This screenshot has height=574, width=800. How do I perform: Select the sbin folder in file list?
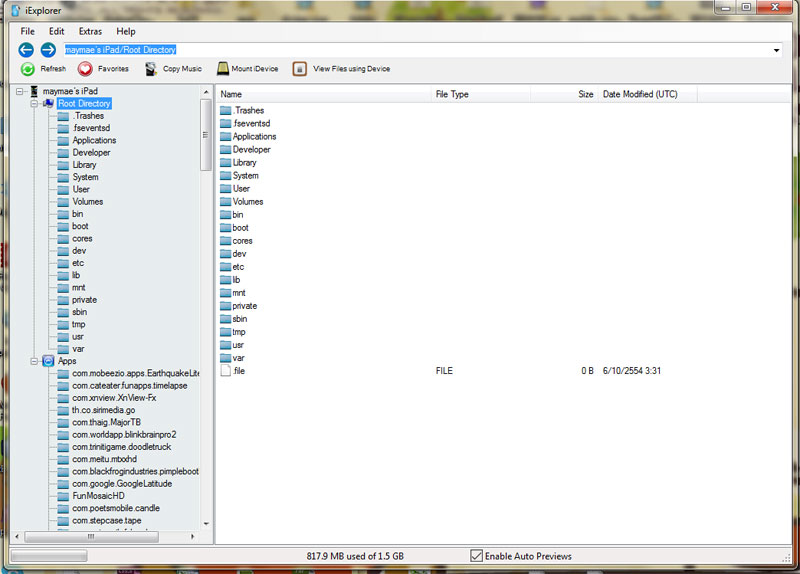point(240,319)
